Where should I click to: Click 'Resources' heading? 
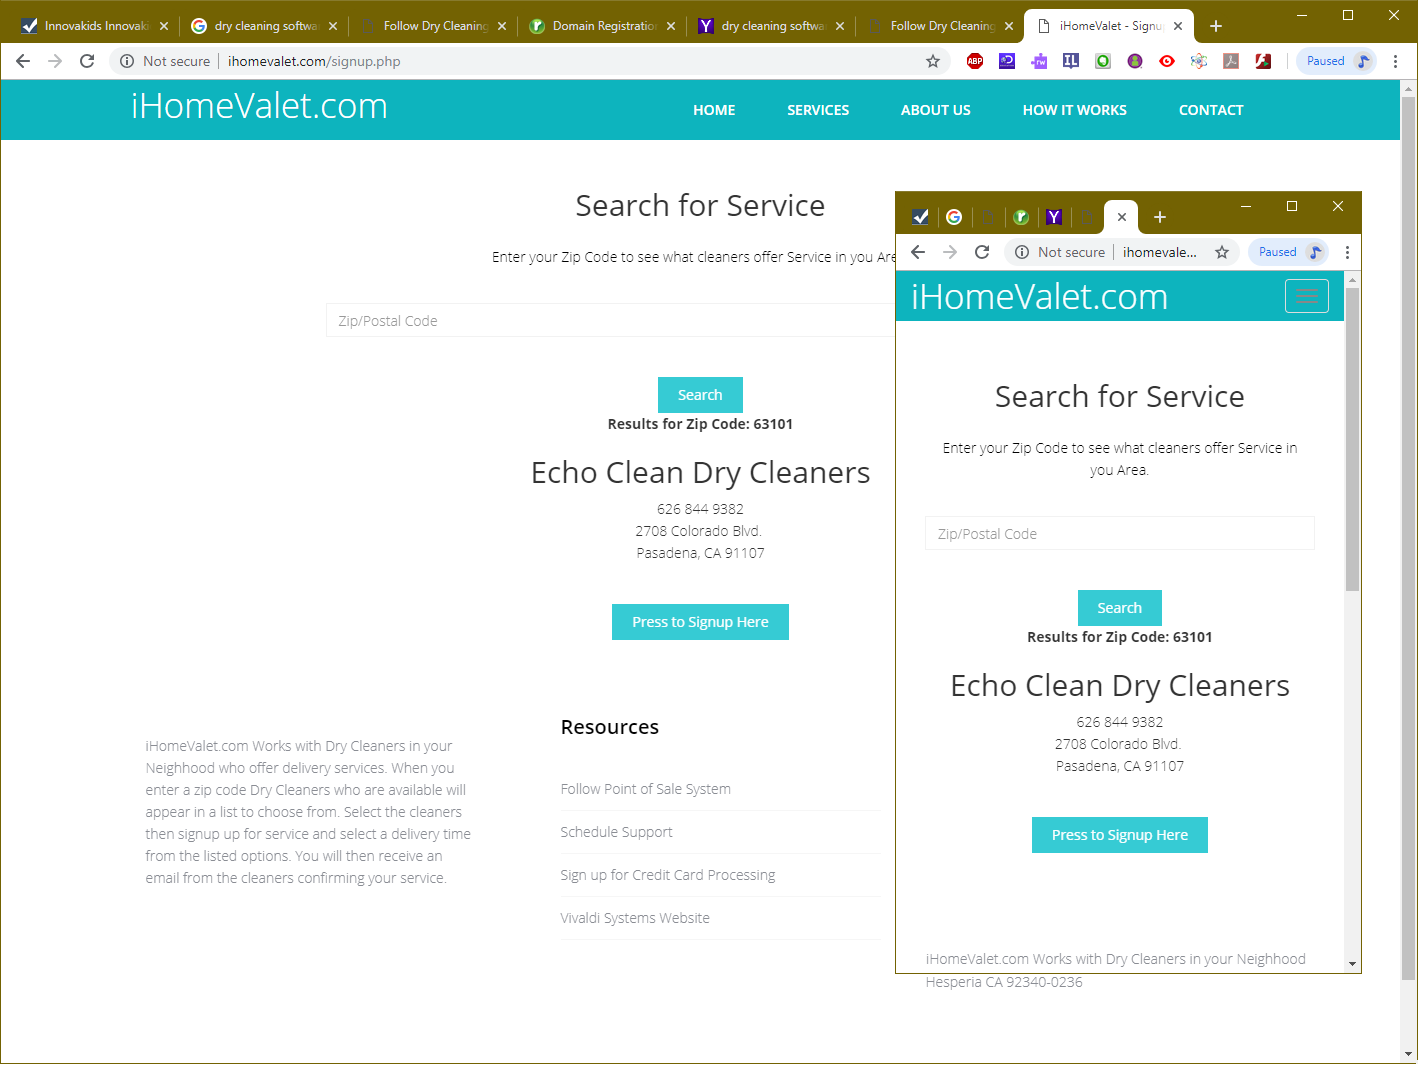click(610, 727)
